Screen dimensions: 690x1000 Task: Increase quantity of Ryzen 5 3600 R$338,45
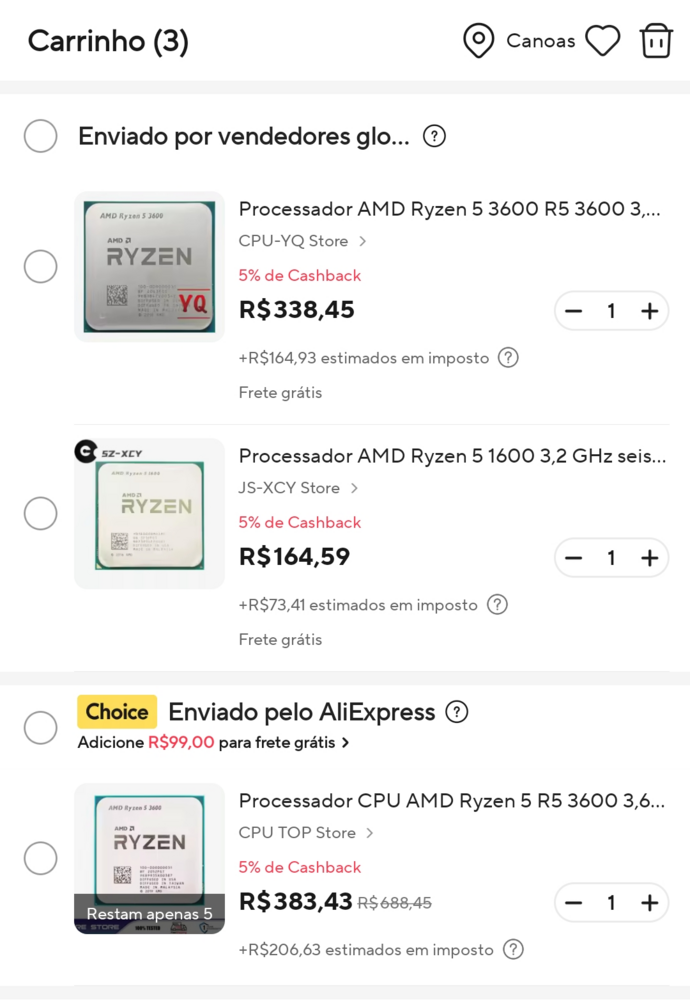point(649,311)
